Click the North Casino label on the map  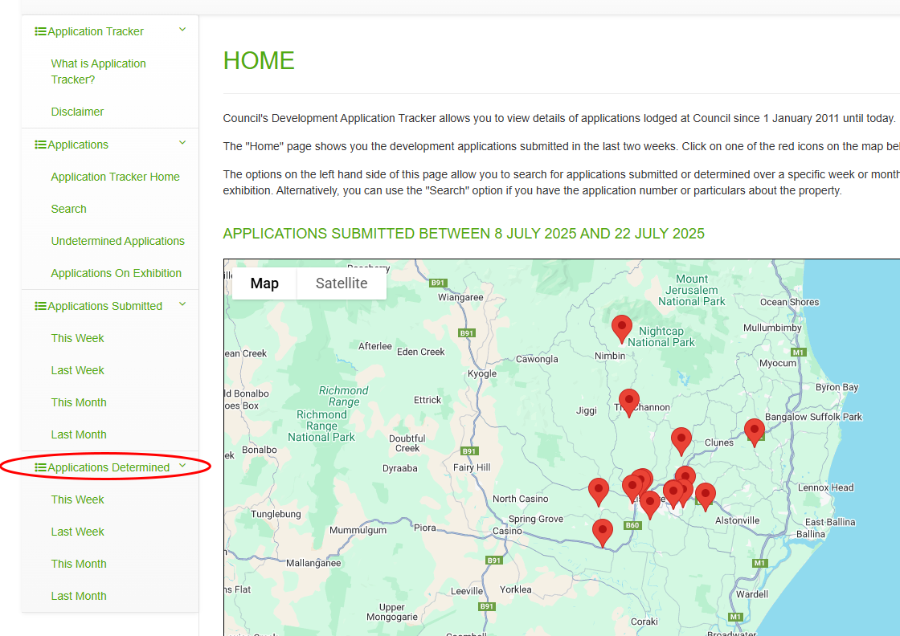pos(521,499)
